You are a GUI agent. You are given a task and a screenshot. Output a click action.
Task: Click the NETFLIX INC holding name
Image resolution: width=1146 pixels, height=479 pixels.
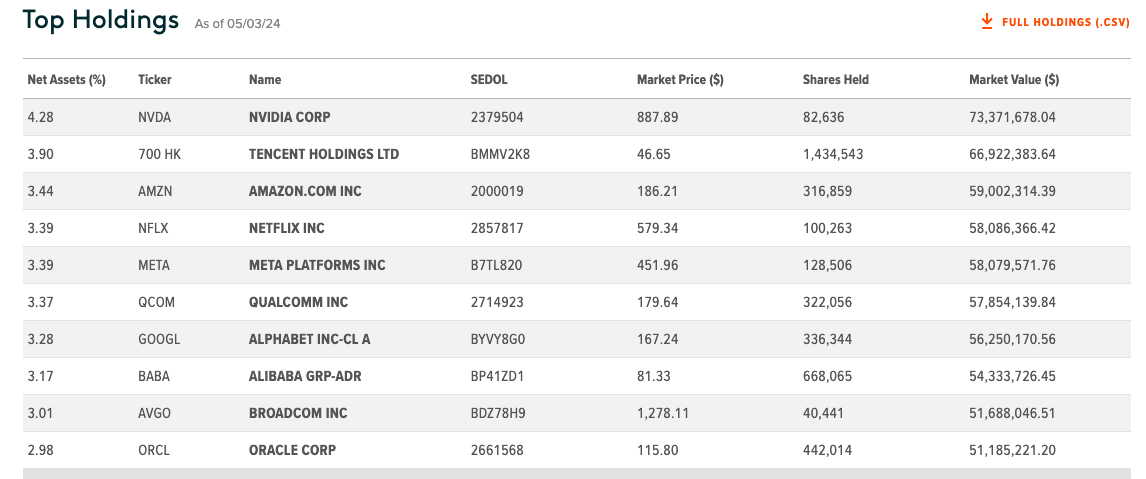tap(286, 228)
